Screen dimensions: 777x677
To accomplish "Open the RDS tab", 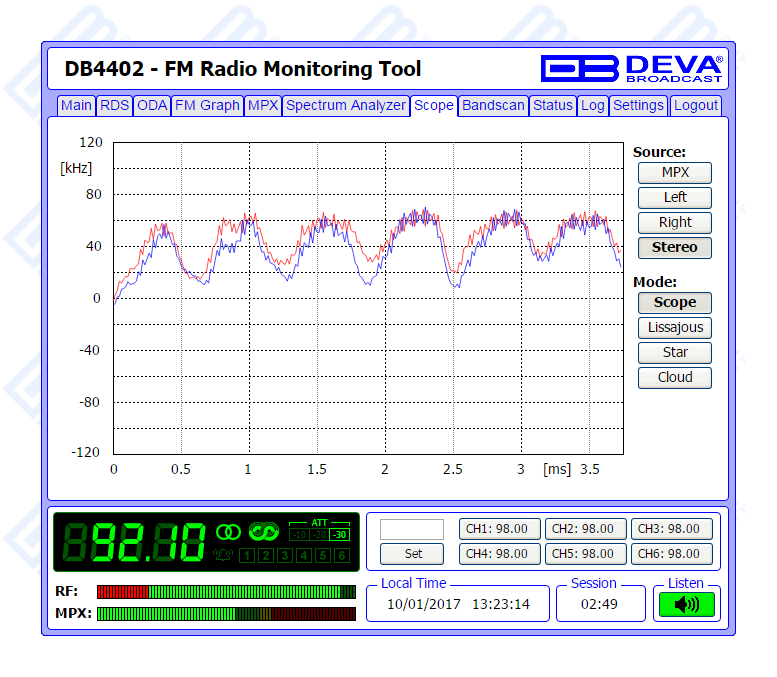I will [x=115, y=105].
